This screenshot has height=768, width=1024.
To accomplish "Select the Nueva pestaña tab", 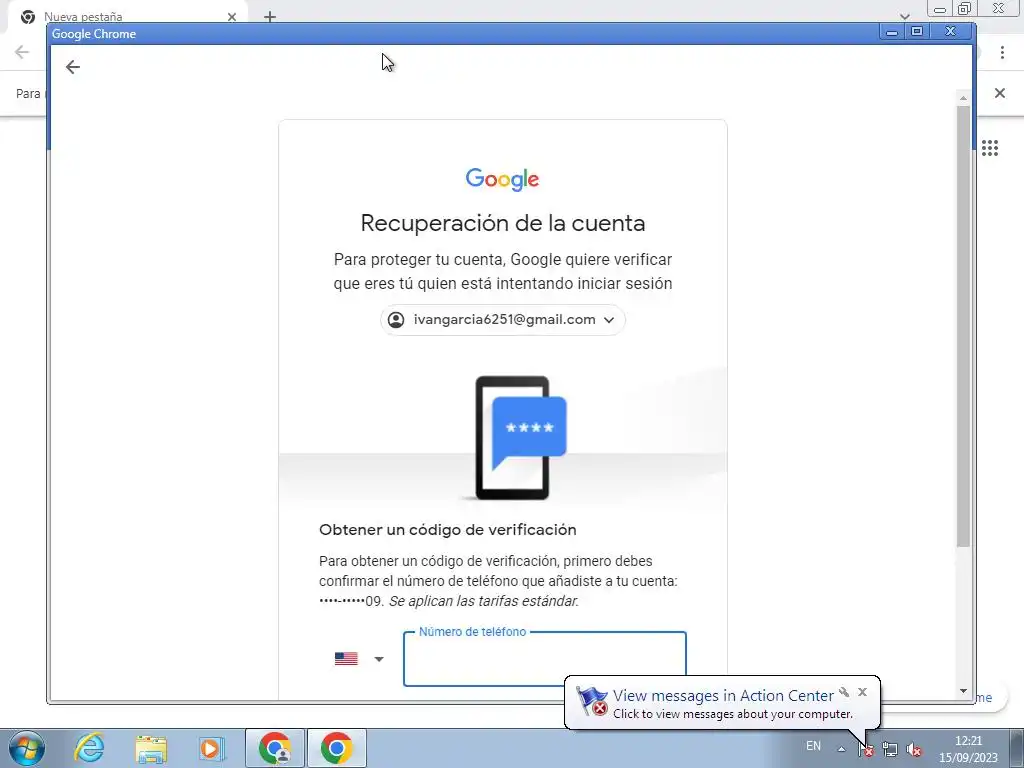I will click(127, 17).
